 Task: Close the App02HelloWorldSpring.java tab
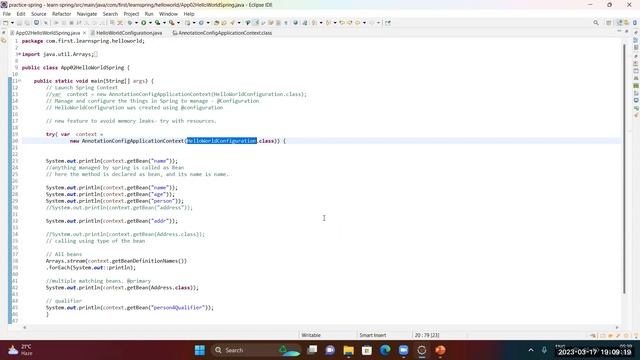pos(84,33)
